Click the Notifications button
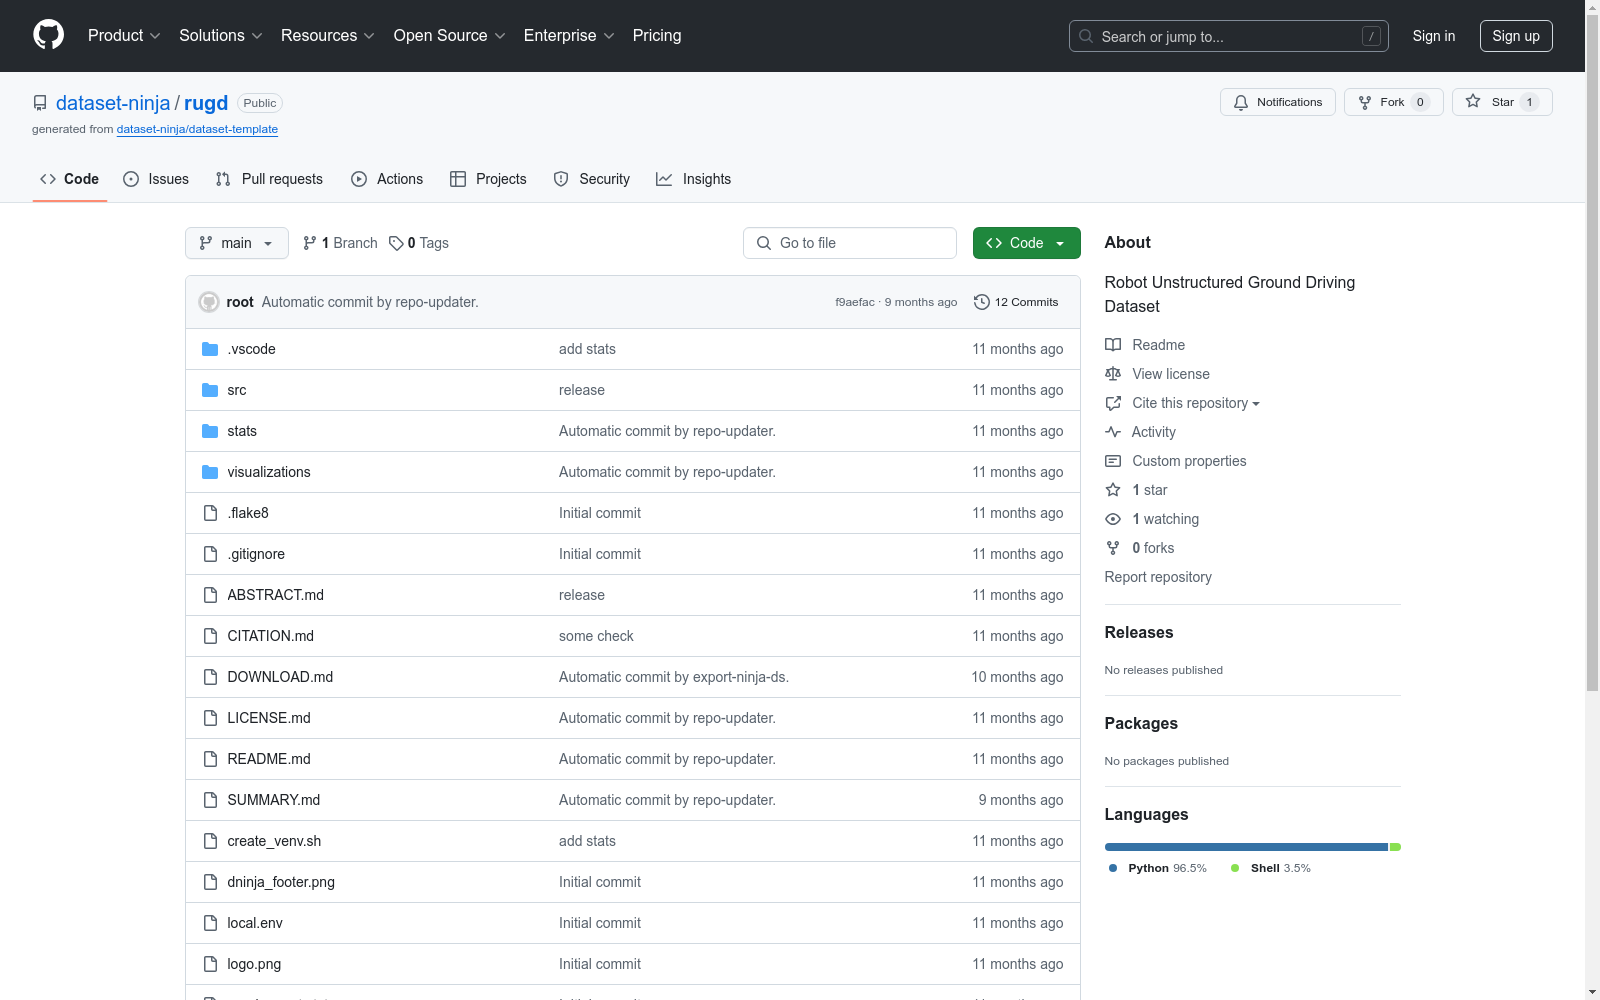Screen dimensions: 1600x1000 point(1278,102)
